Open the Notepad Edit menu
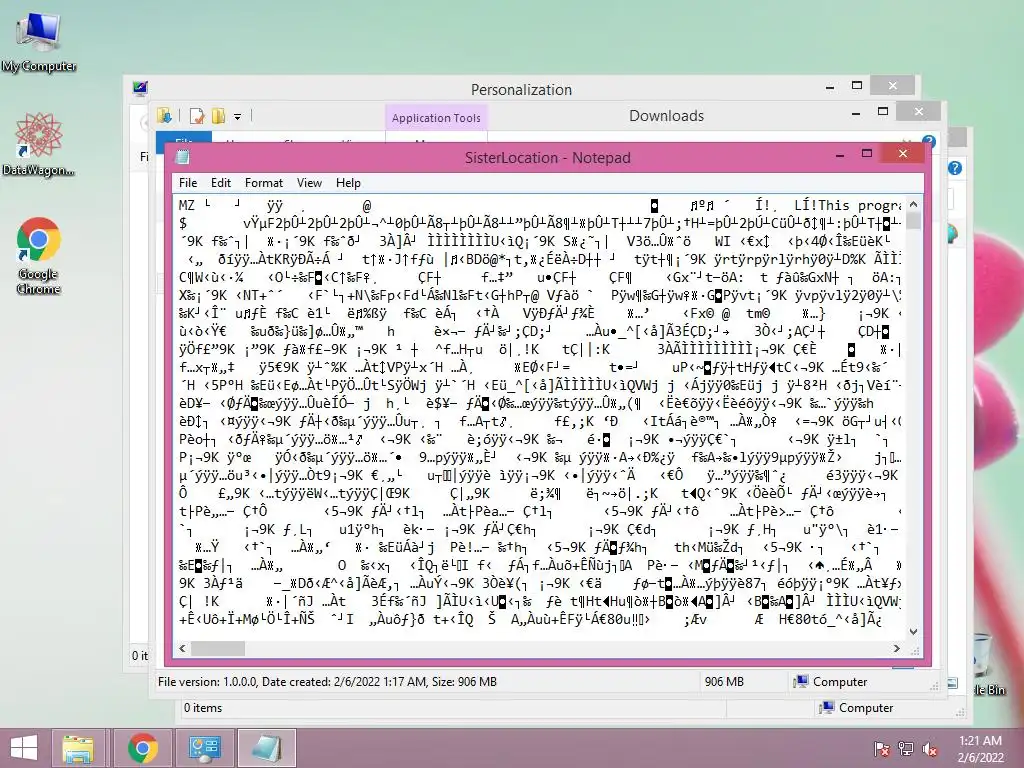1024x768 pixels. (221, 183)
